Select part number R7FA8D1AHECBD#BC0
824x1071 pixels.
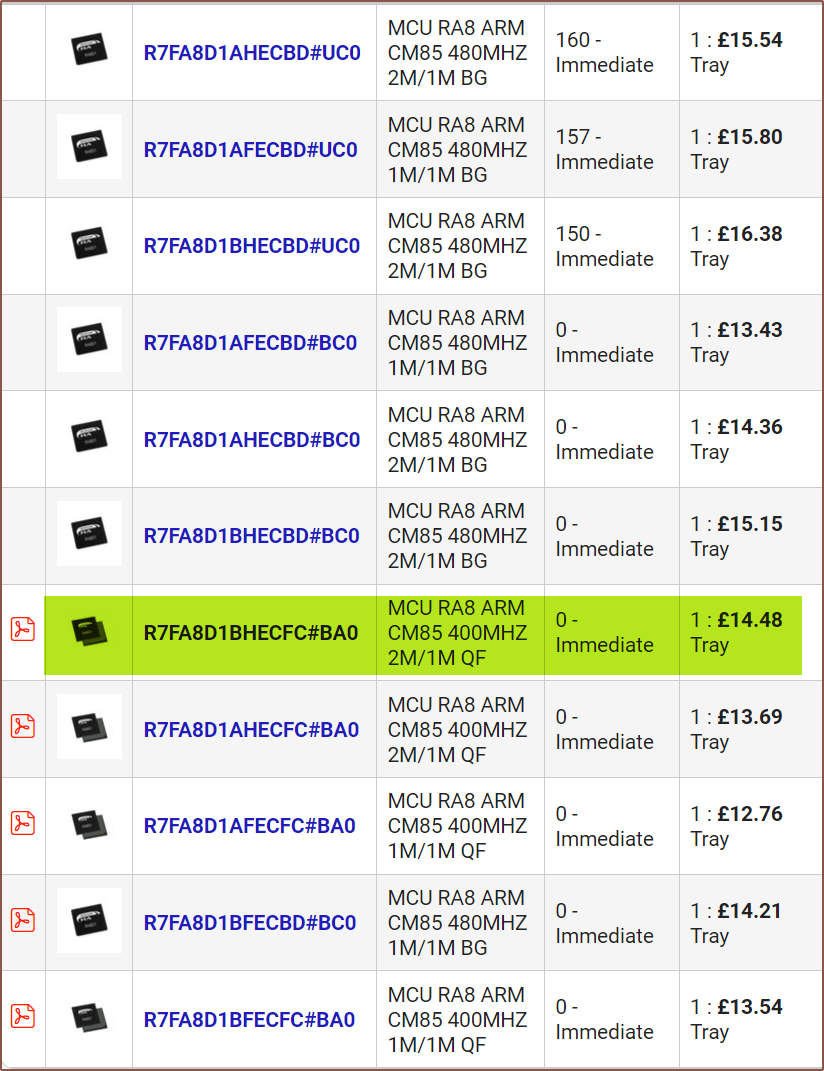[251, 440]
